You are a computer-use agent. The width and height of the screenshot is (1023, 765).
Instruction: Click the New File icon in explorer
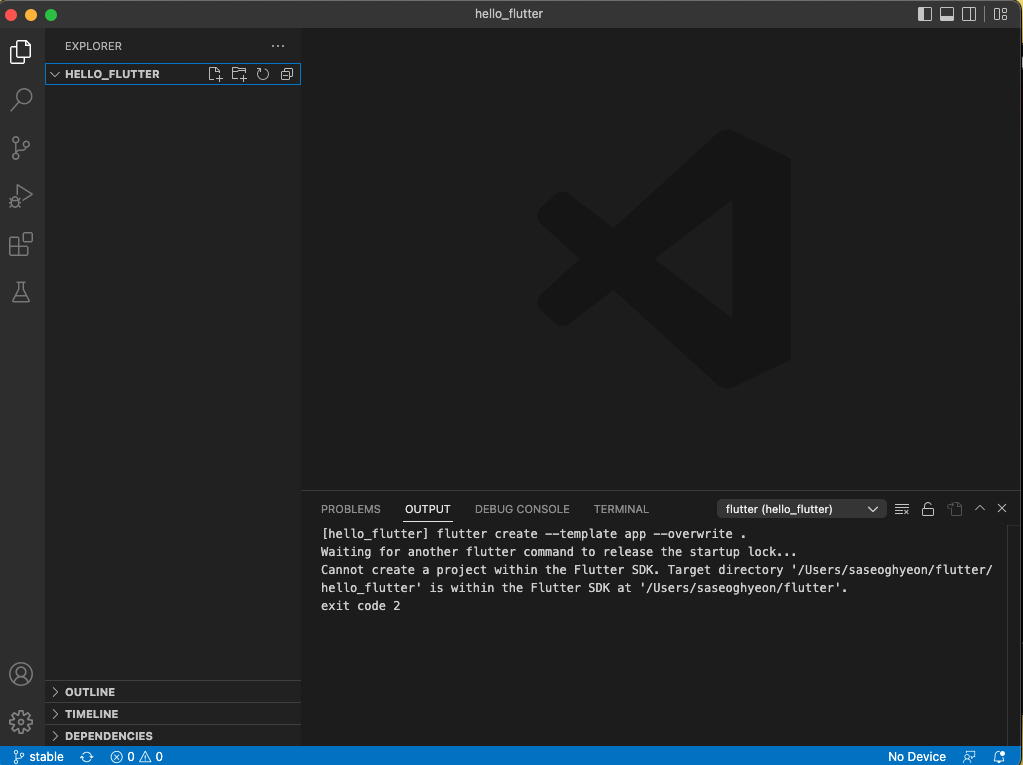215,74
